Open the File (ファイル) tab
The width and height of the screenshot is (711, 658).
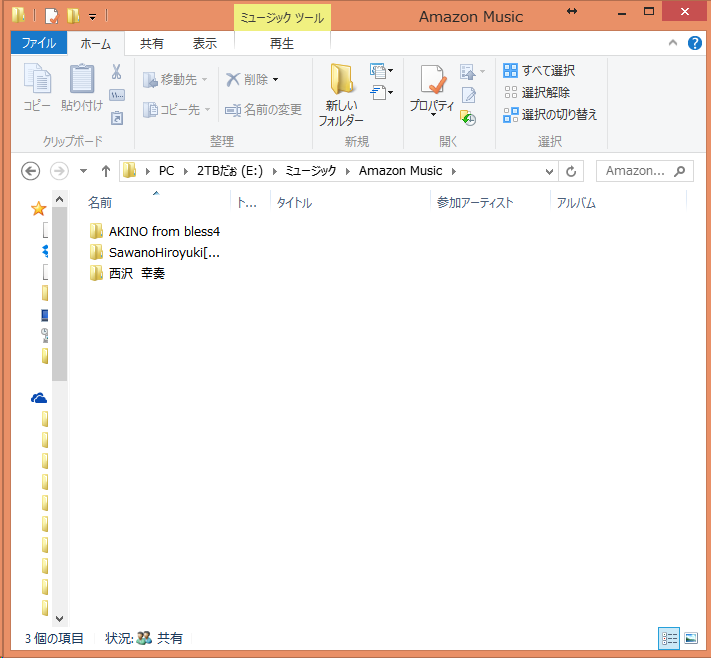pyautogui.click(x=39, y=43)
